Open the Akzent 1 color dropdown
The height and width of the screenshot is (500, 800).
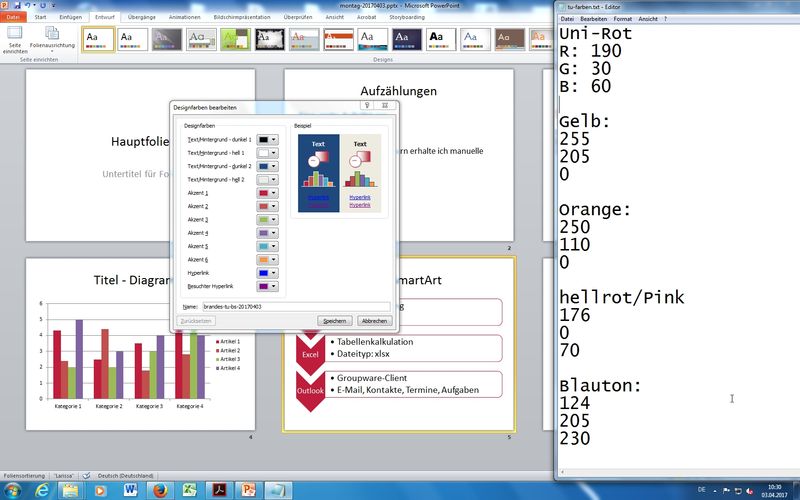[x=268, y=192]
